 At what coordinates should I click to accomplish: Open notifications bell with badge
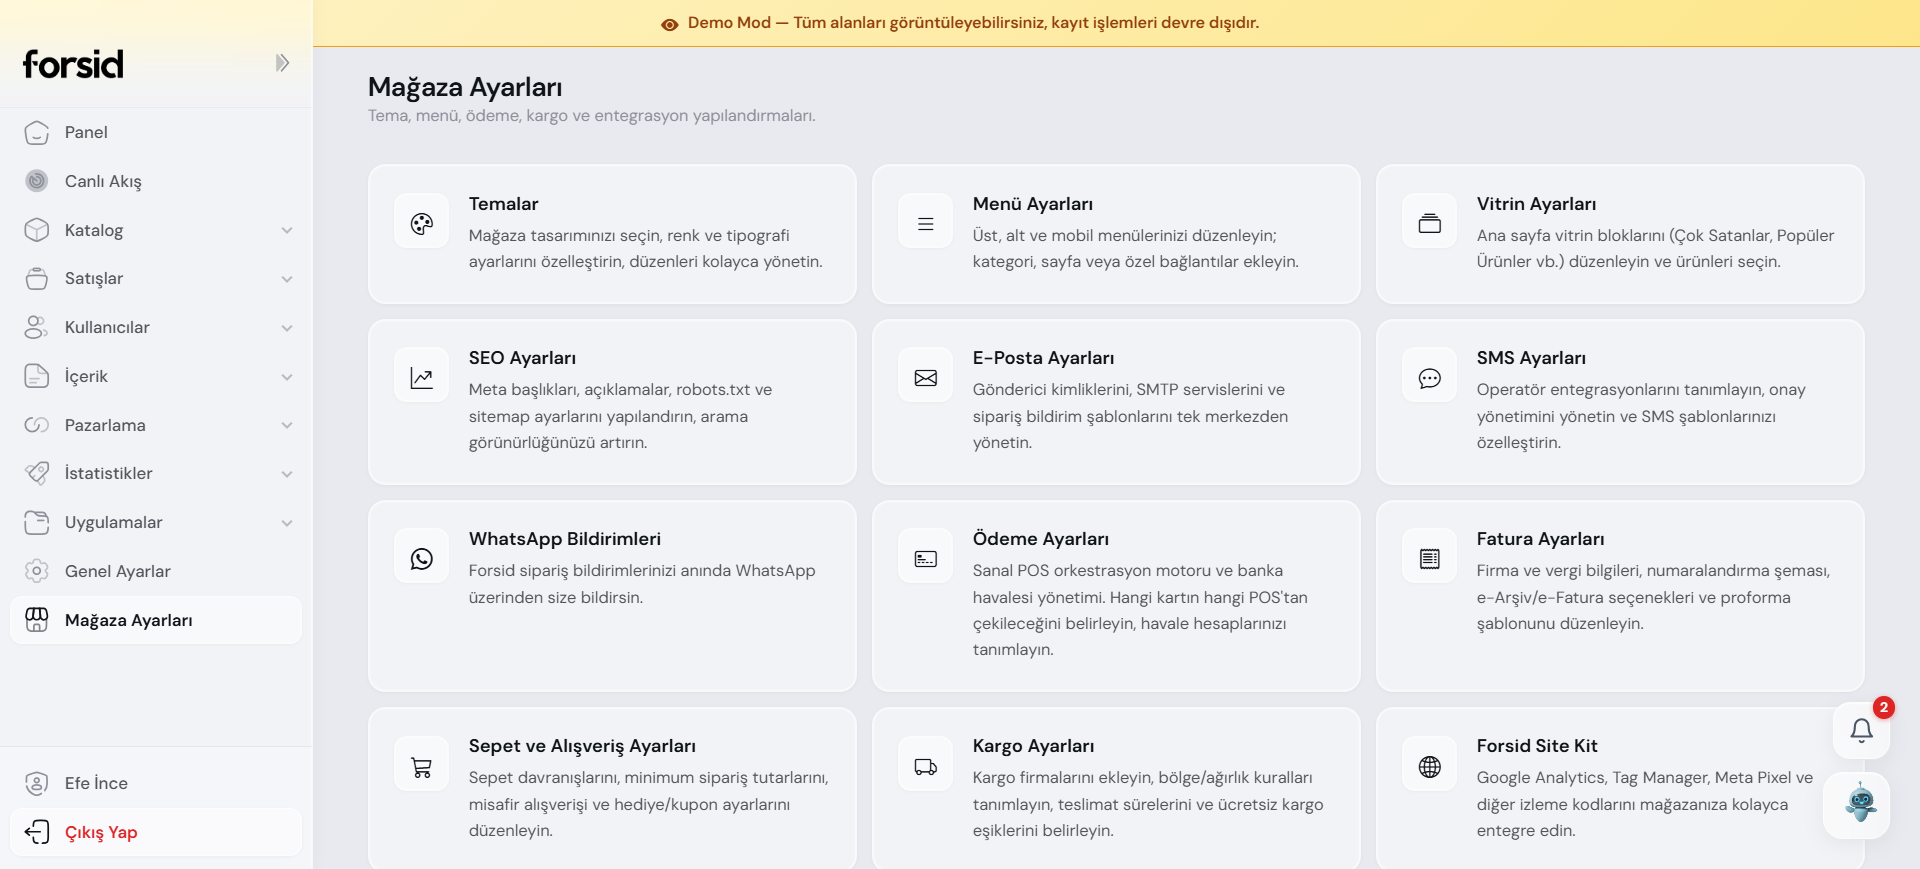1861,730
